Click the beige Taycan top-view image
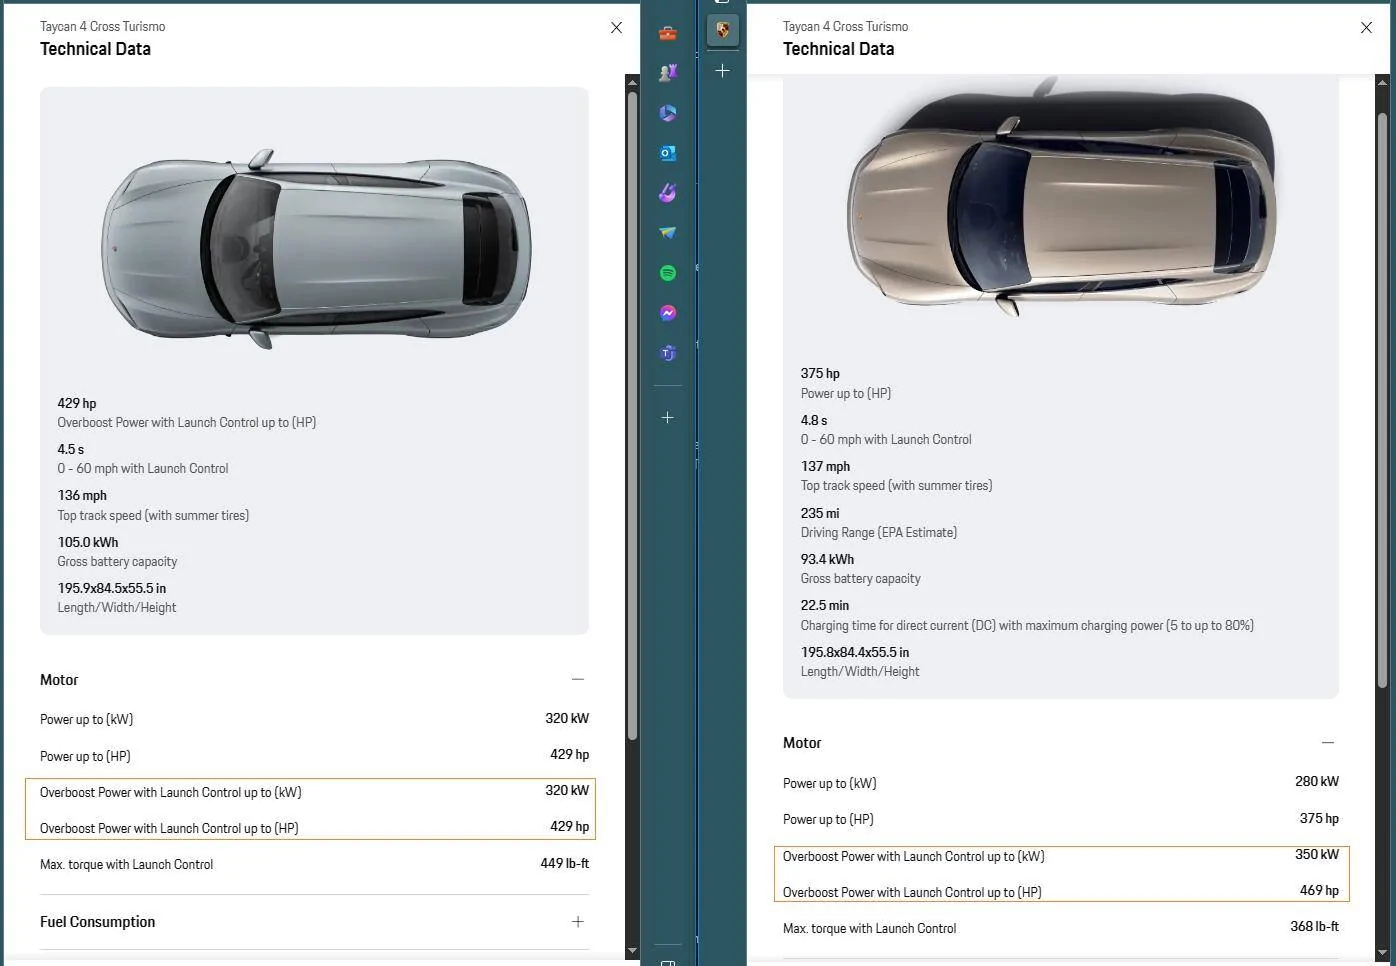This screenshot has height=966, width=1396. tap(1061, 198)
